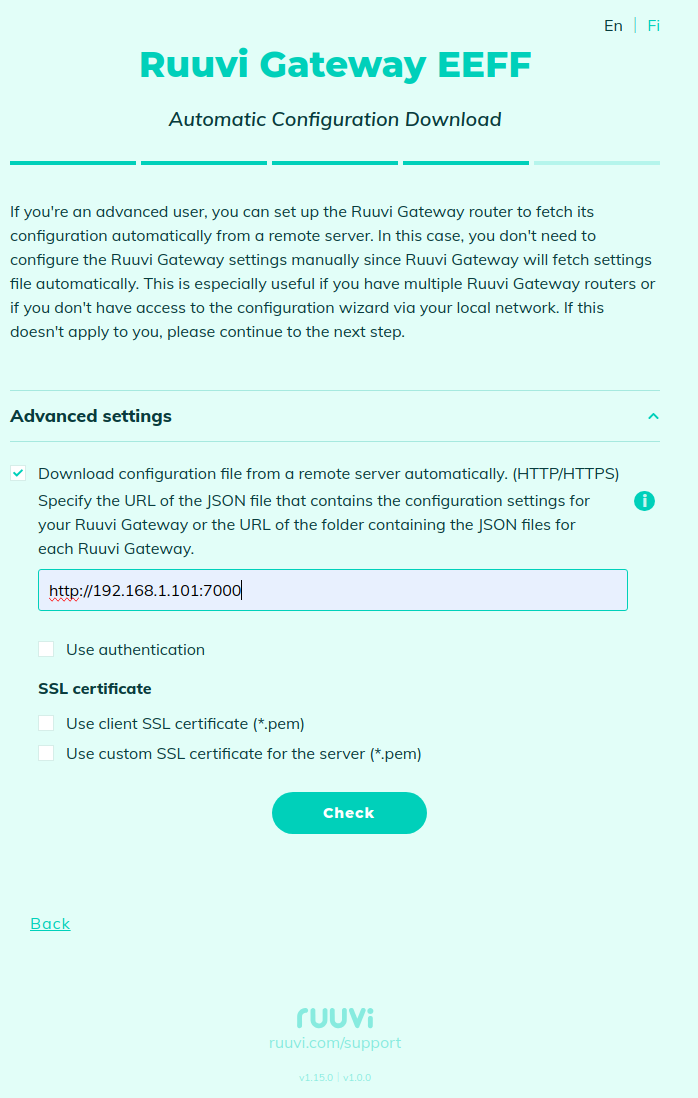Switch language to English (En)

click(613, 26)
